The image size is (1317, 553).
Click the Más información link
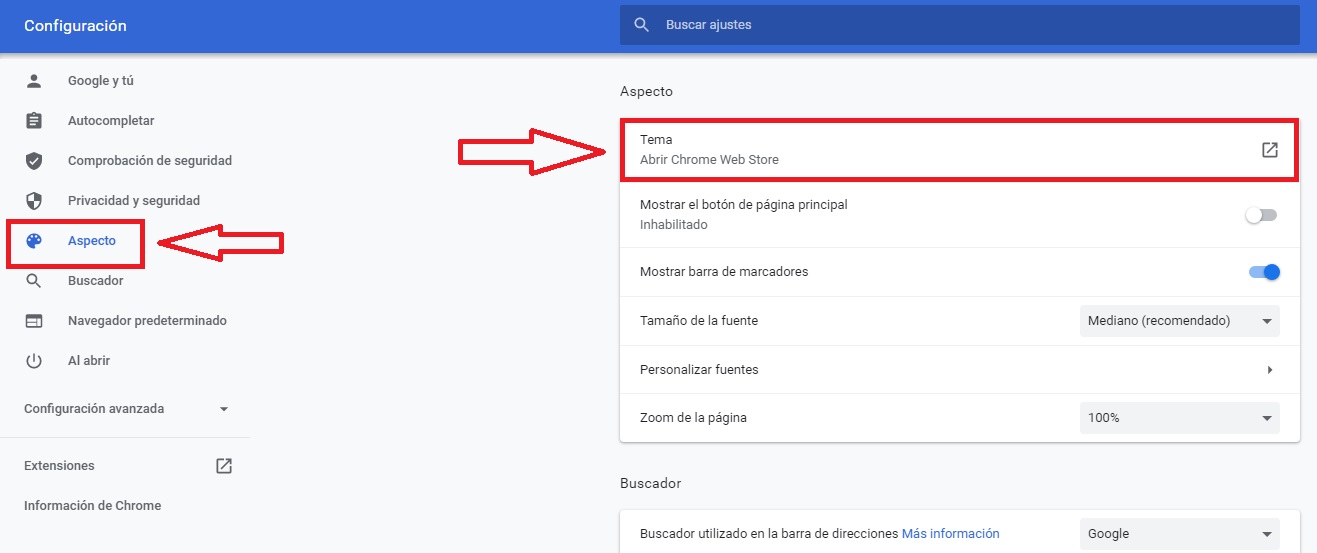[950, 534]
